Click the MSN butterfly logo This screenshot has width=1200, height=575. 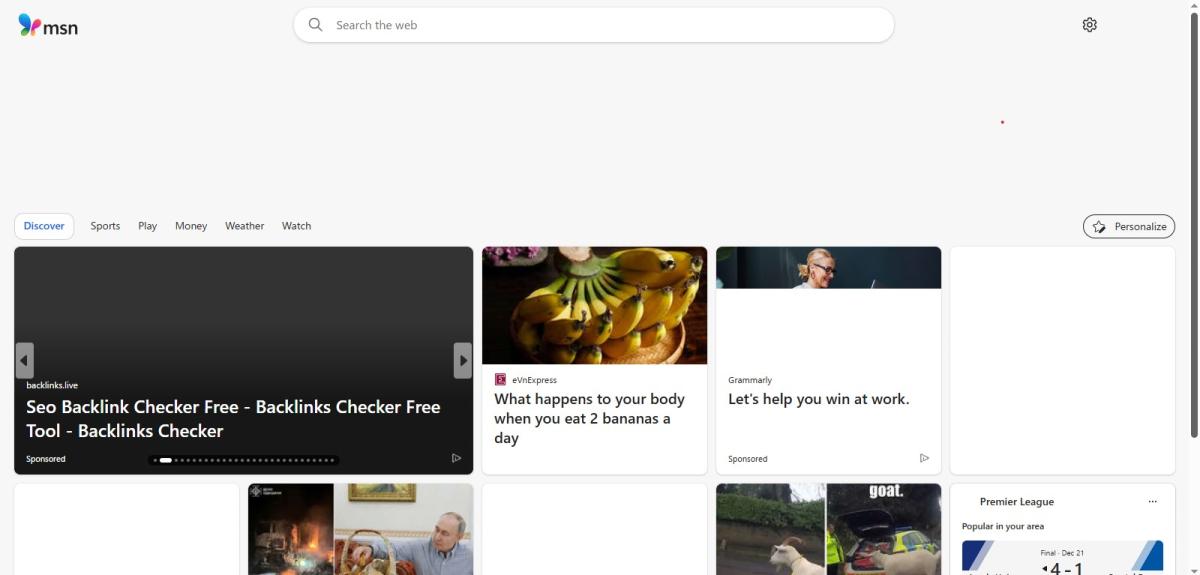pos(30,25)
